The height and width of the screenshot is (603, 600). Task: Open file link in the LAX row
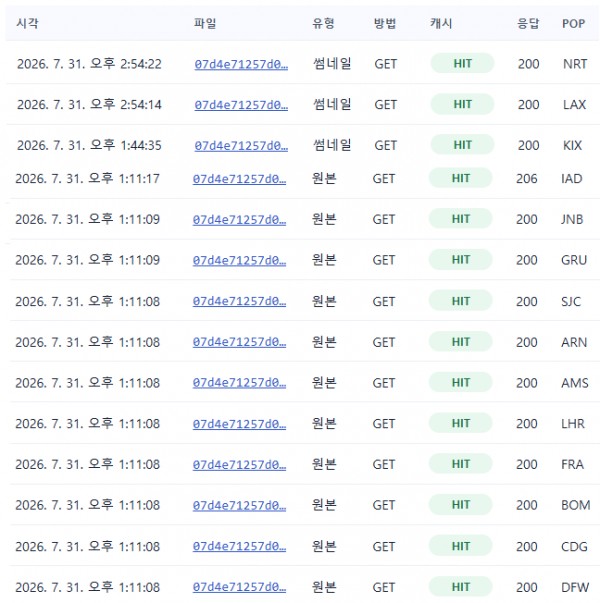pyautogui.click(x=241, y=105)
